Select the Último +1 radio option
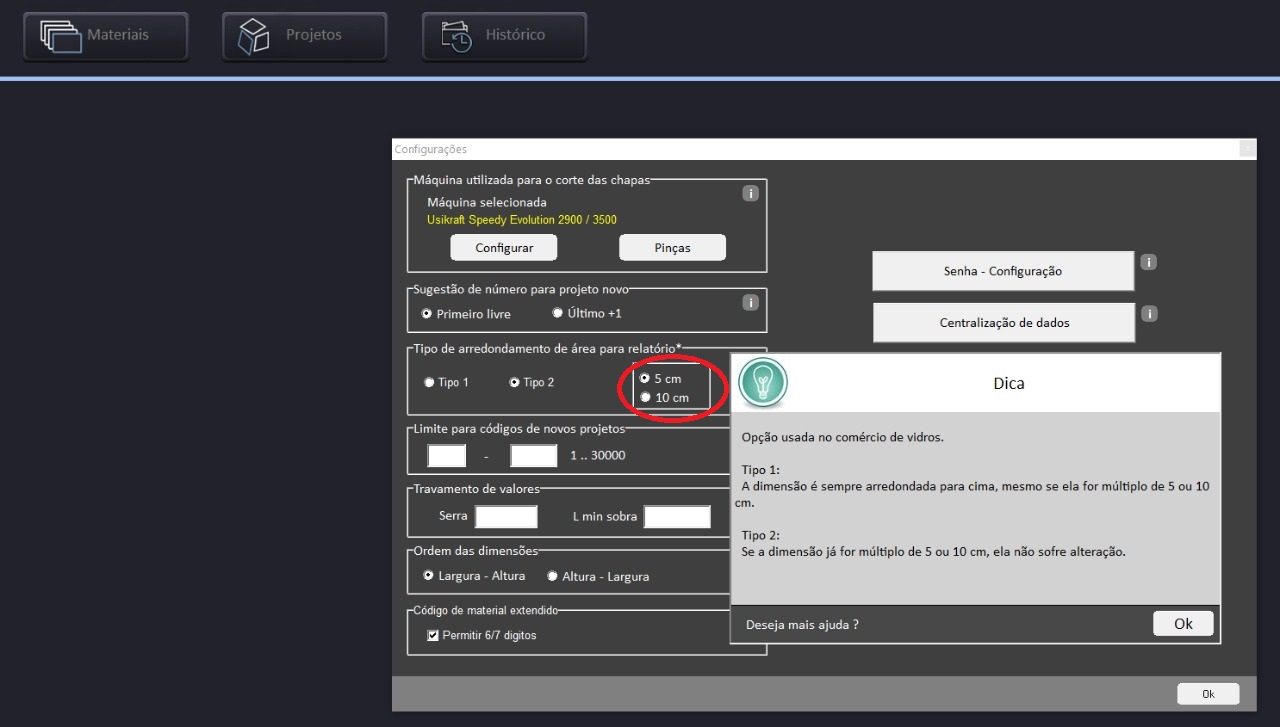The height and width of the screenshot is (727, 1280). click(558, 313)
